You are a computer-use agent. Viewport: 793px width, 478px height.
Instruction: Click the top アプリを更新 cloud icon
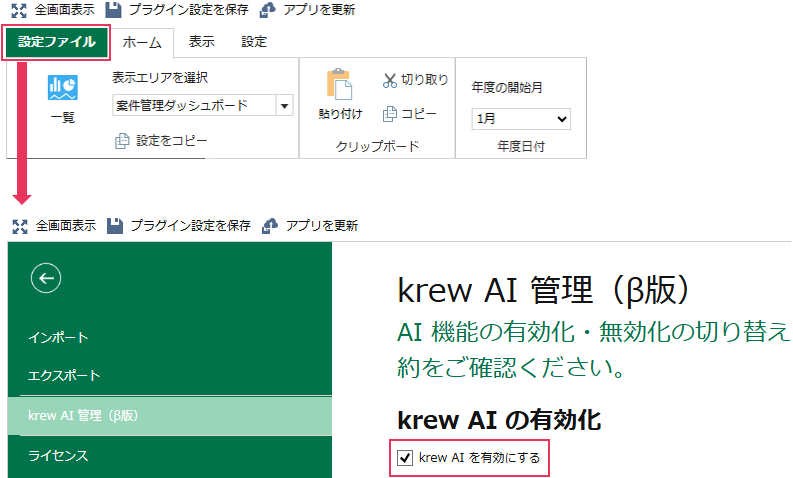pos(268,9)
